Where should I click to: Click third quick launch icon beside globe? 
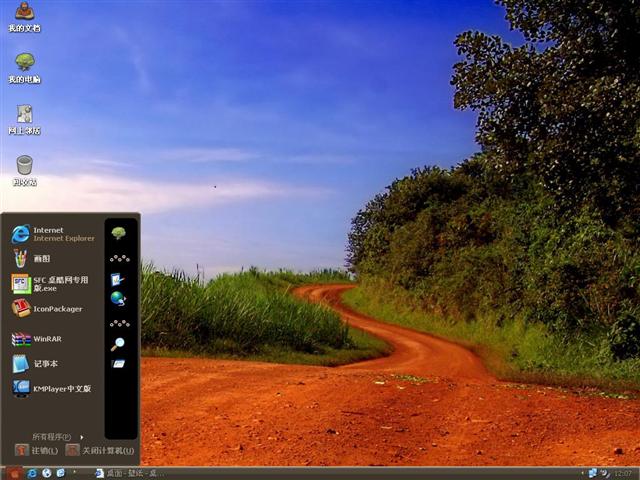click(x=60, y=473)
